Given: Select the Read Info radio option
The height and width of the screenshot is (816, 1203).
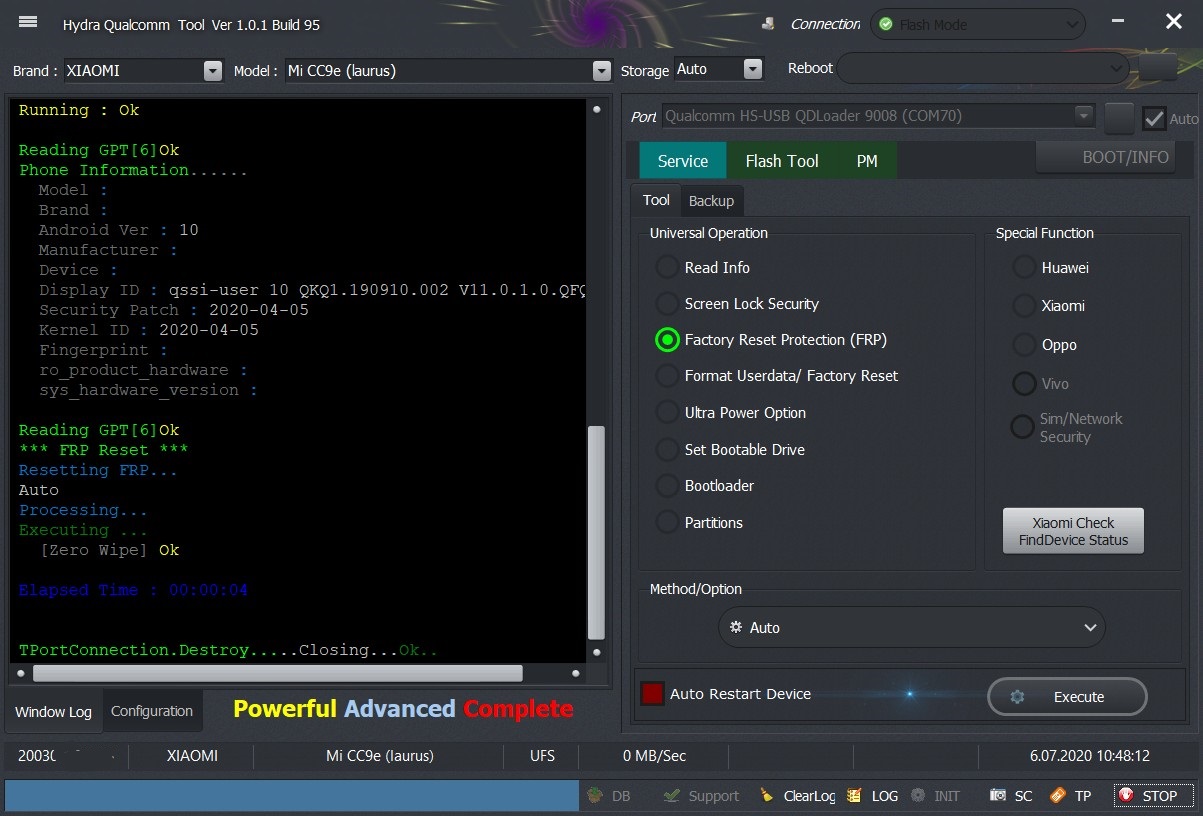Looking at the screenshot, I should pos(667,268).
